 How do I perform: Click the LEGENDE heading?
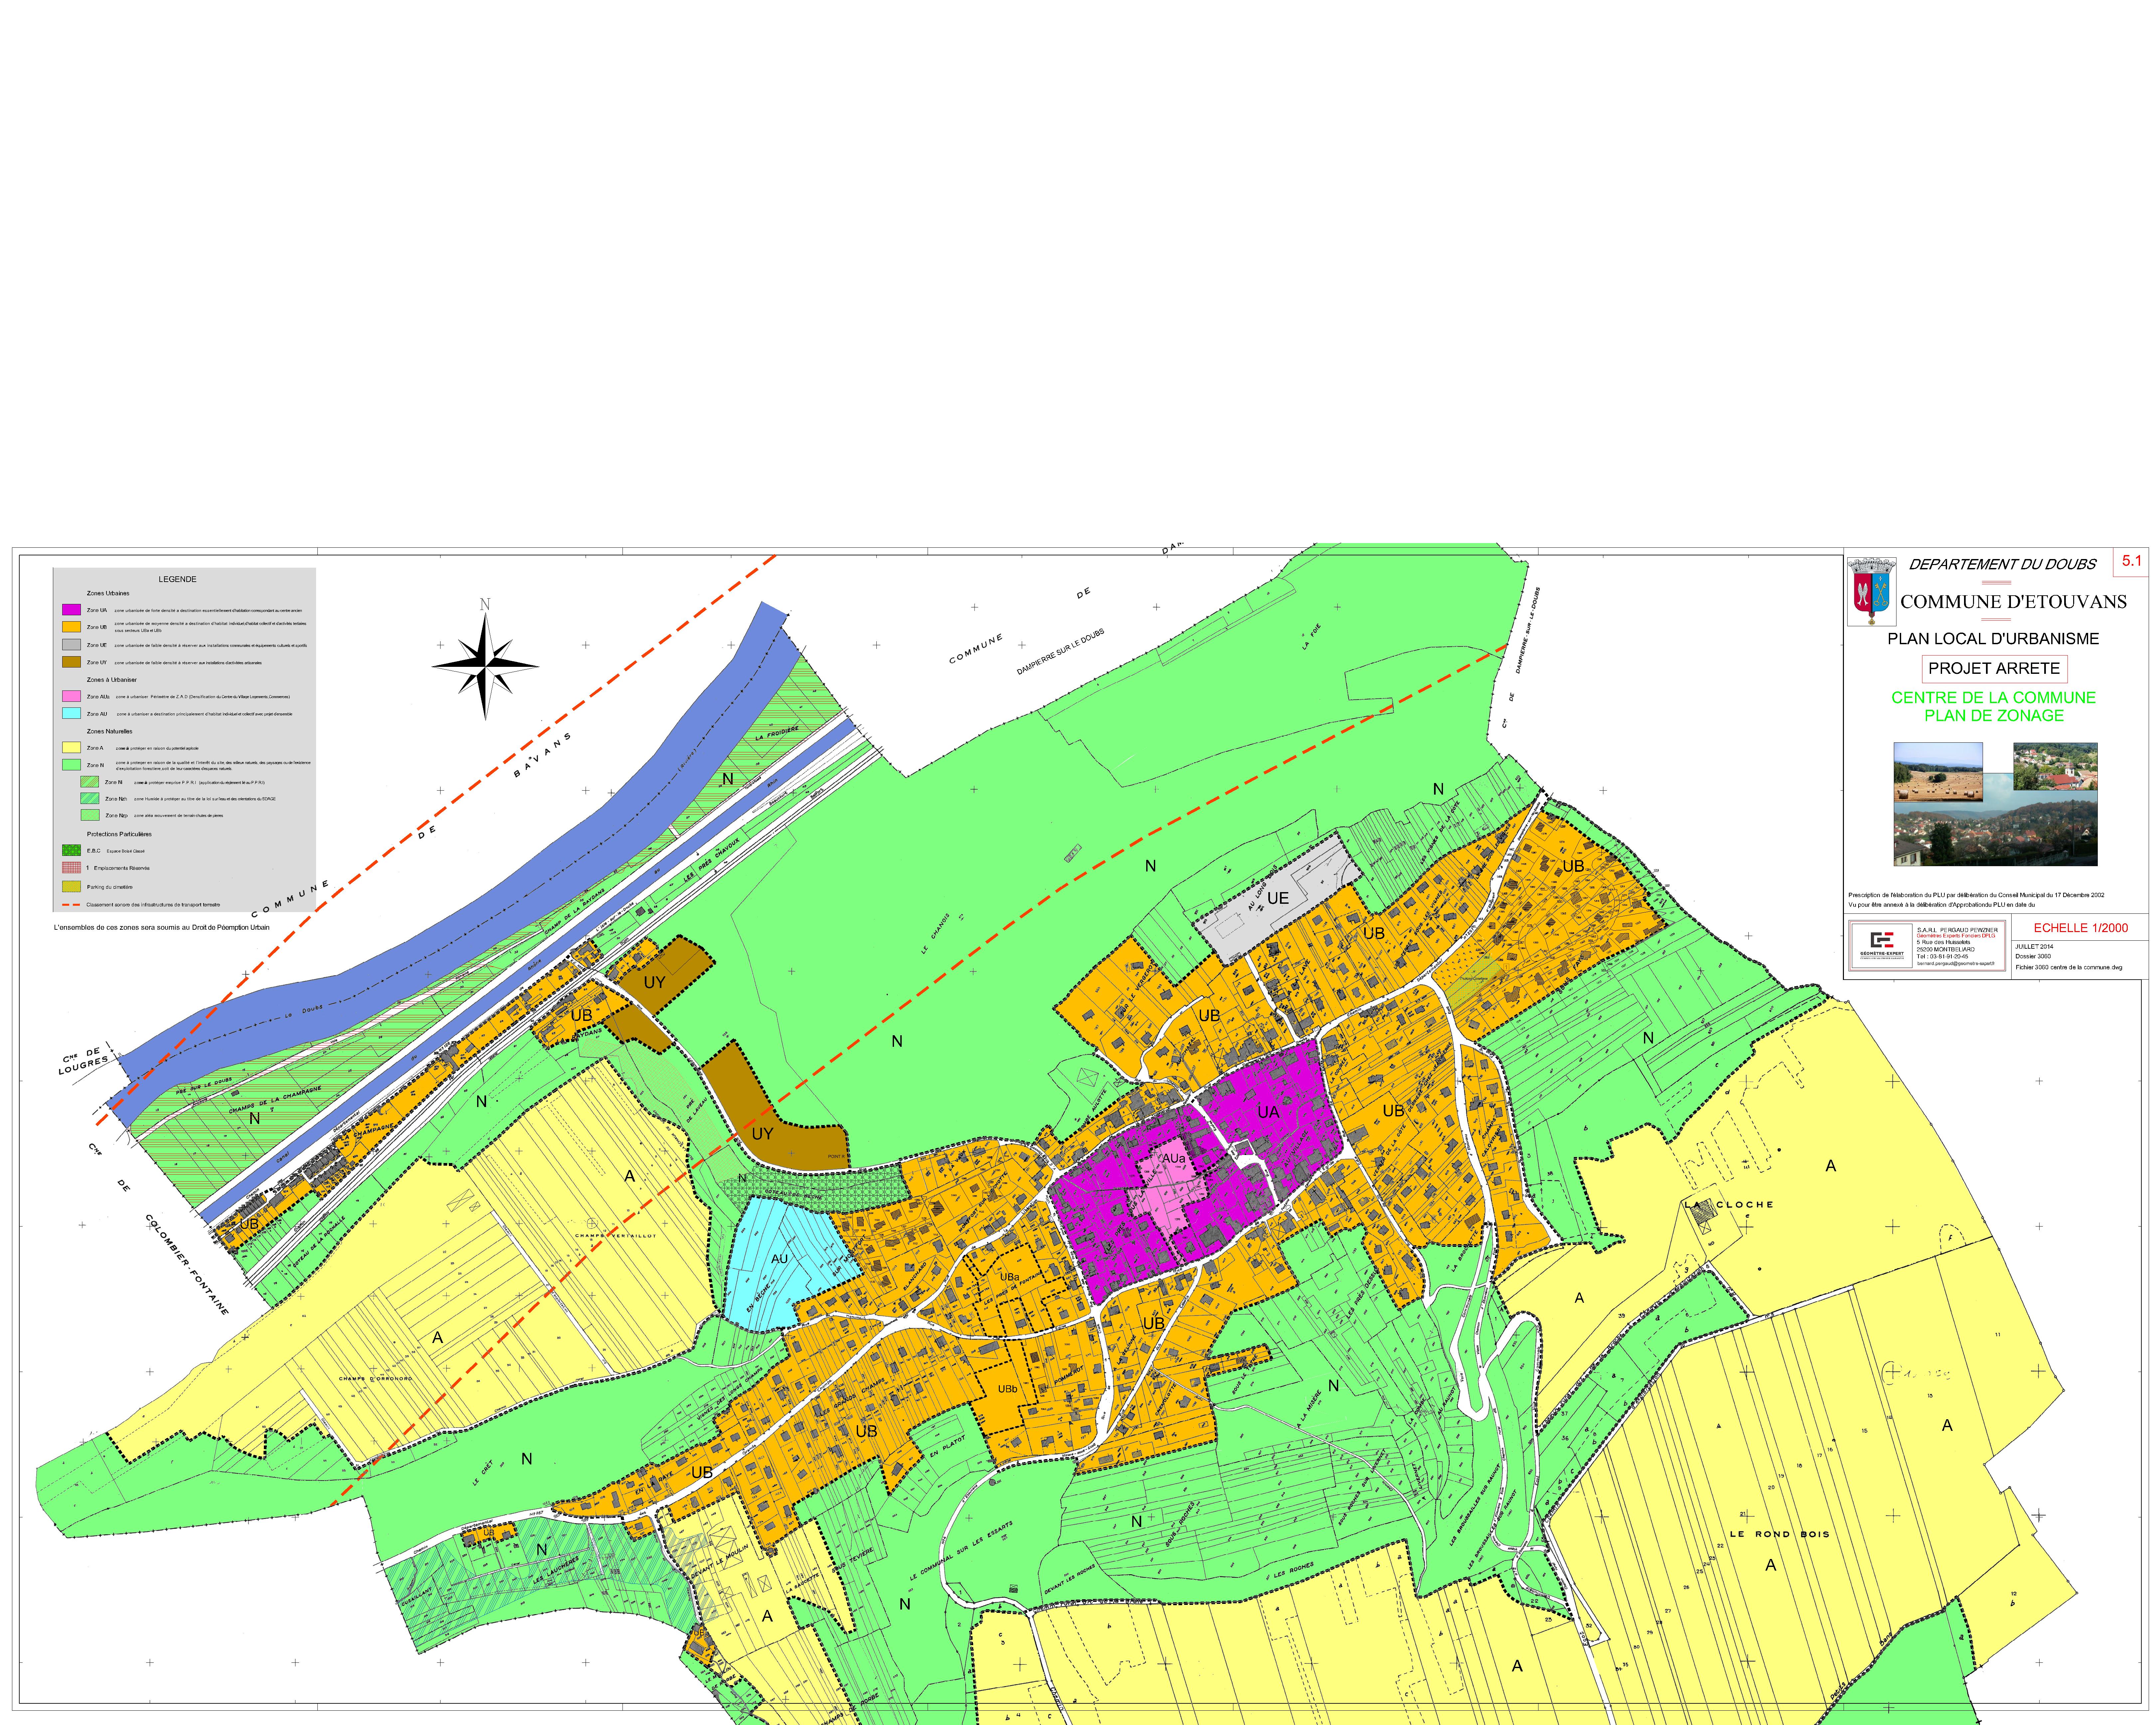click(178, 579)
